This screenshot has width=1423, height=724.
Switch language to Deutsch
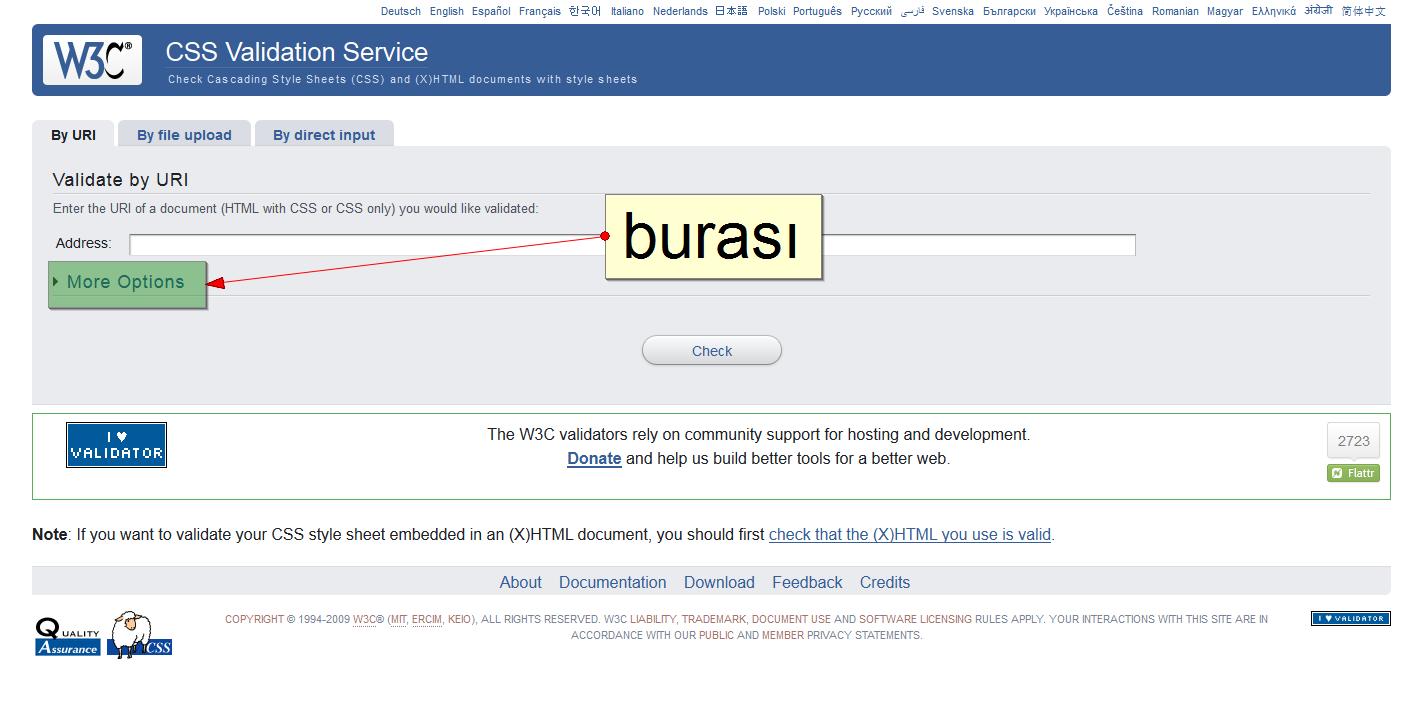(401, 12)
